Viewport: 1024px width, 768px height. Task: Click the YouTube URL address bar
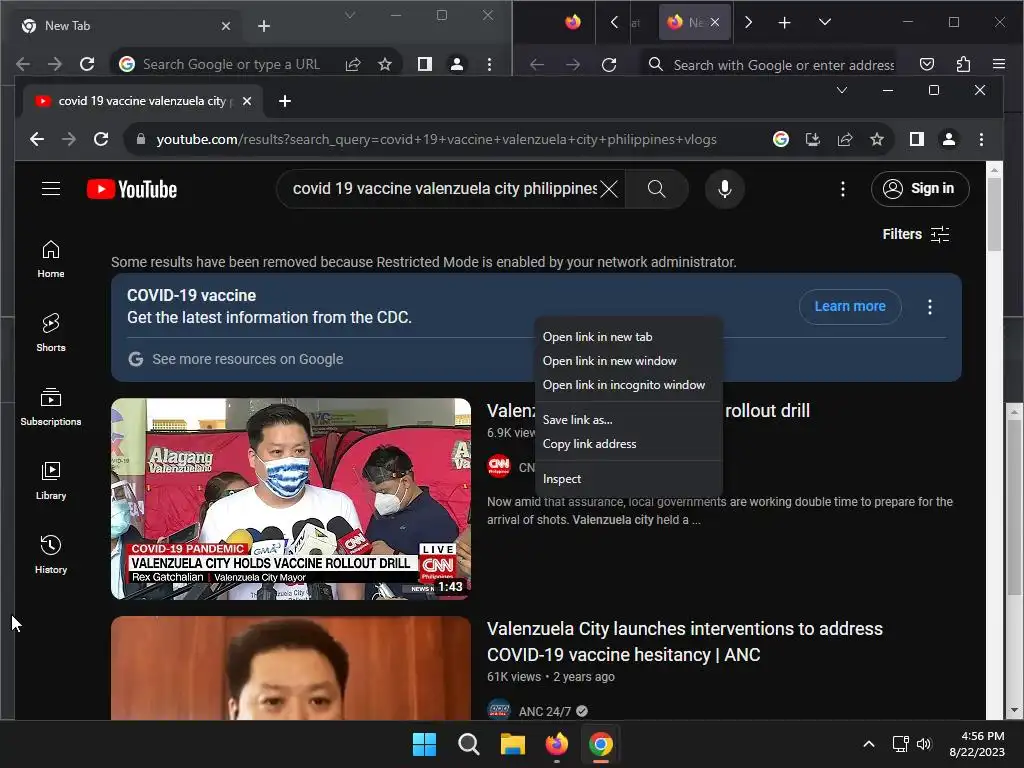(x=436, y=139)
